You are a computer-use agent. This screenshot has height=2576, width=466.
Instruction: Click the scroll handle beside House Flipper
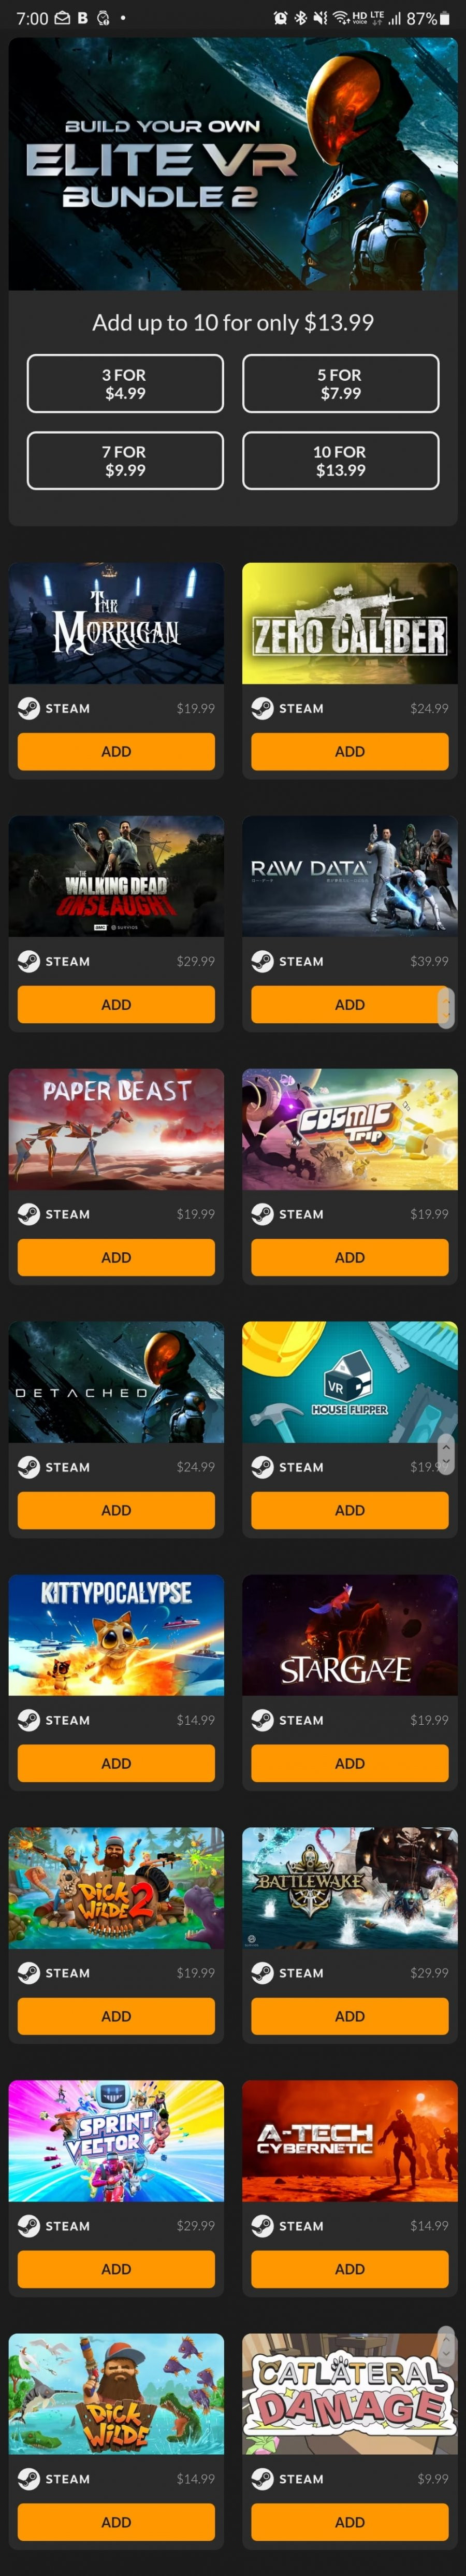pos(446,1454)
